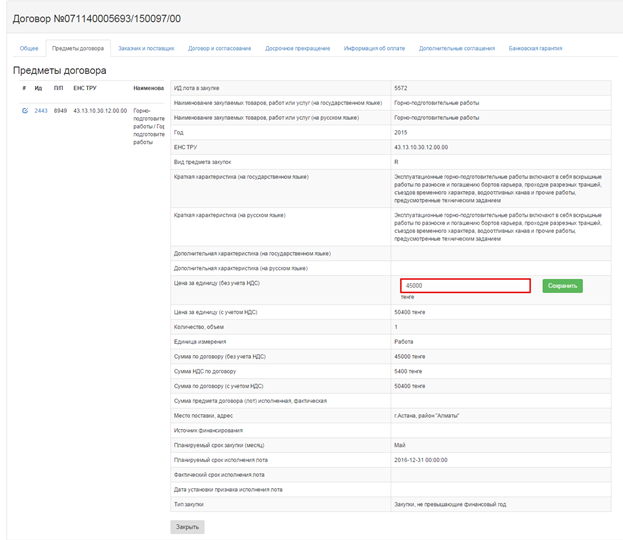
Task: View the Информация об оплате tab
Action: click(372, 48)
